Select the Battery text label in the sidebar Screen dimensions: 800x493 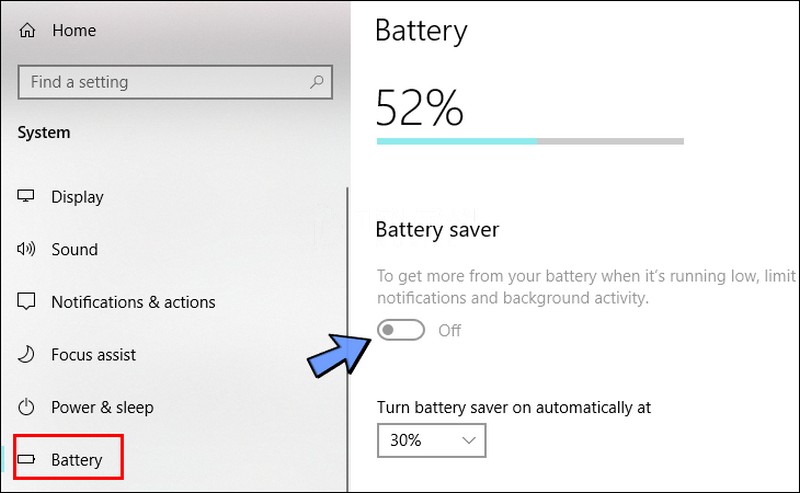[77, 460]
